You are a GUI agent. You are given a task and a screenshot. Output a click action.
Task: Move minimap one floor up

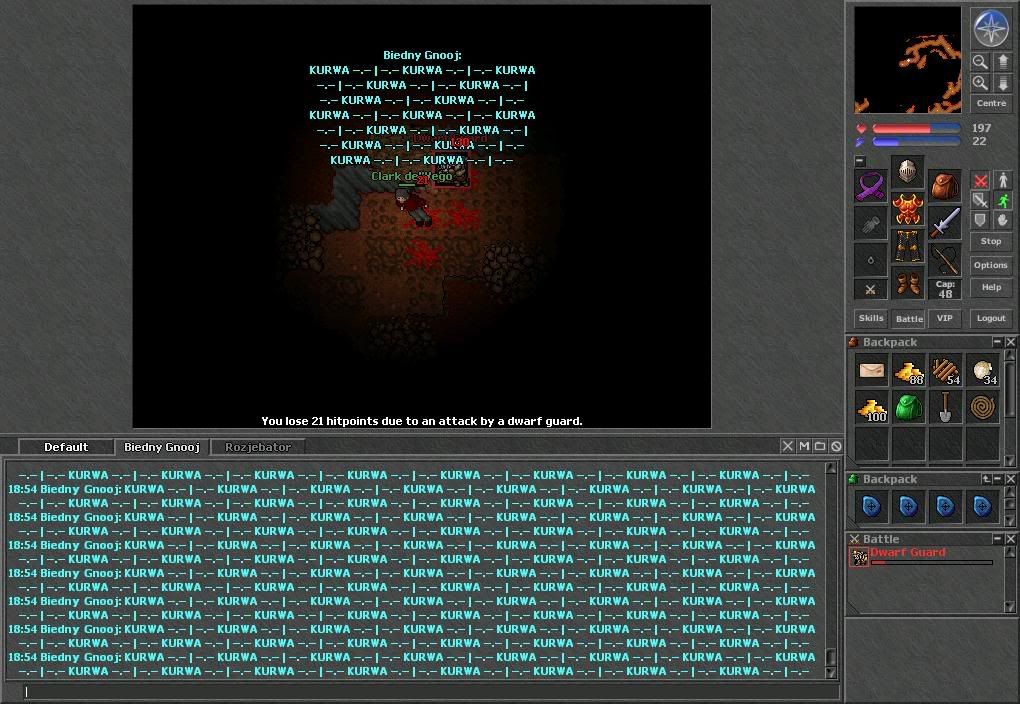pyautogui.click(x=1002, y=62)
